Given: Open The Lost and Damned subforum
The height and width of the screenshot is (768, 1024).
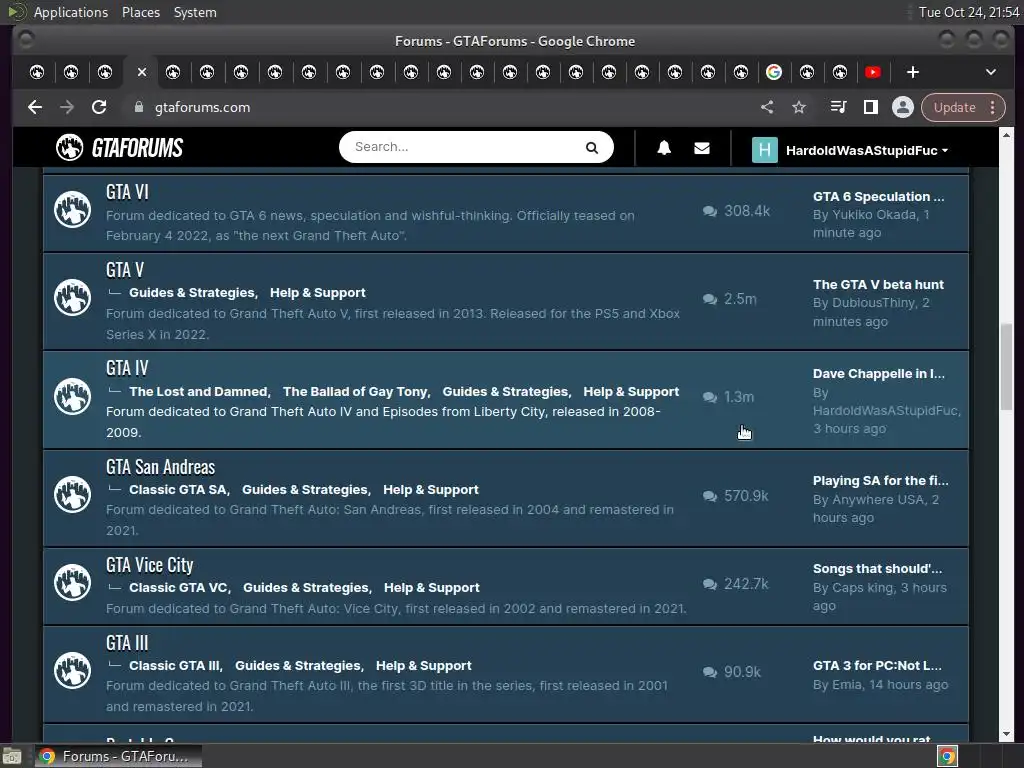Looking at the screenshot, I should (x=199, y=391).
